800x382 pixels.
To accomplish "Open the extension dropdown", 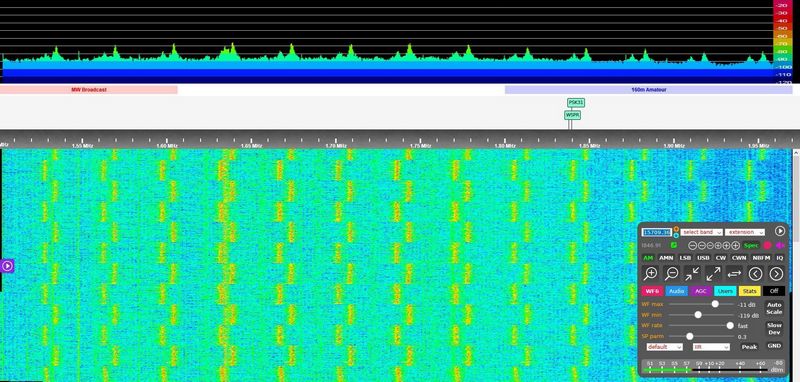I will click(745, 232).
